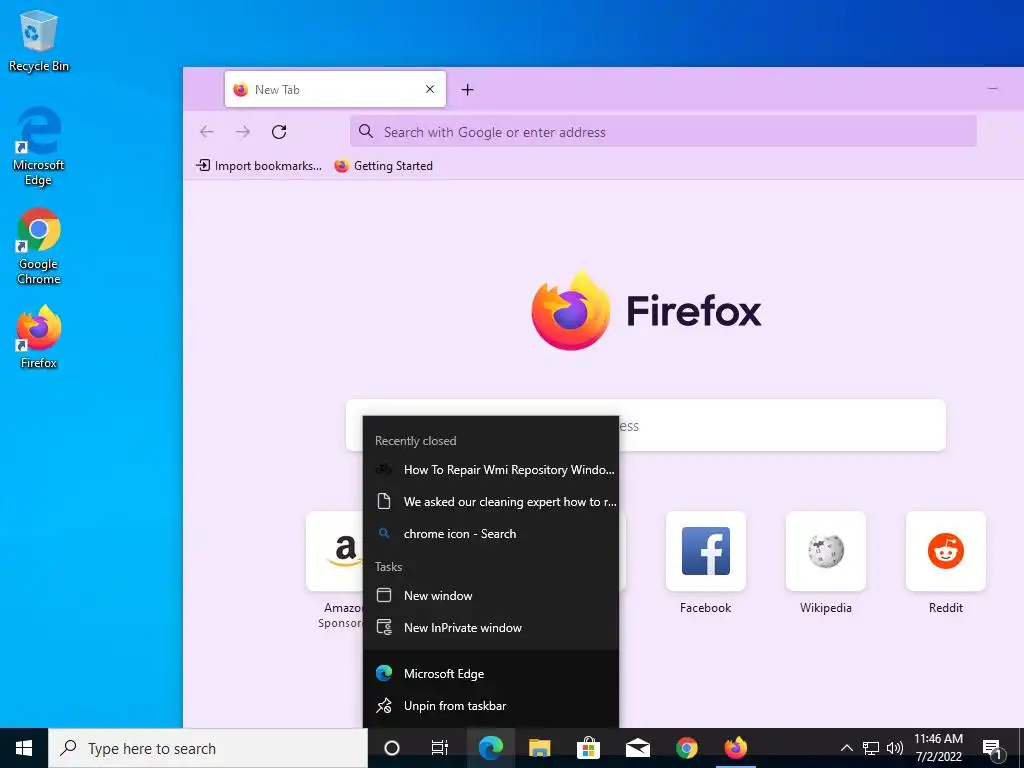
Task: Open recently closed chrome icon search
Action: pyautogui.click(x=490, y=534)
